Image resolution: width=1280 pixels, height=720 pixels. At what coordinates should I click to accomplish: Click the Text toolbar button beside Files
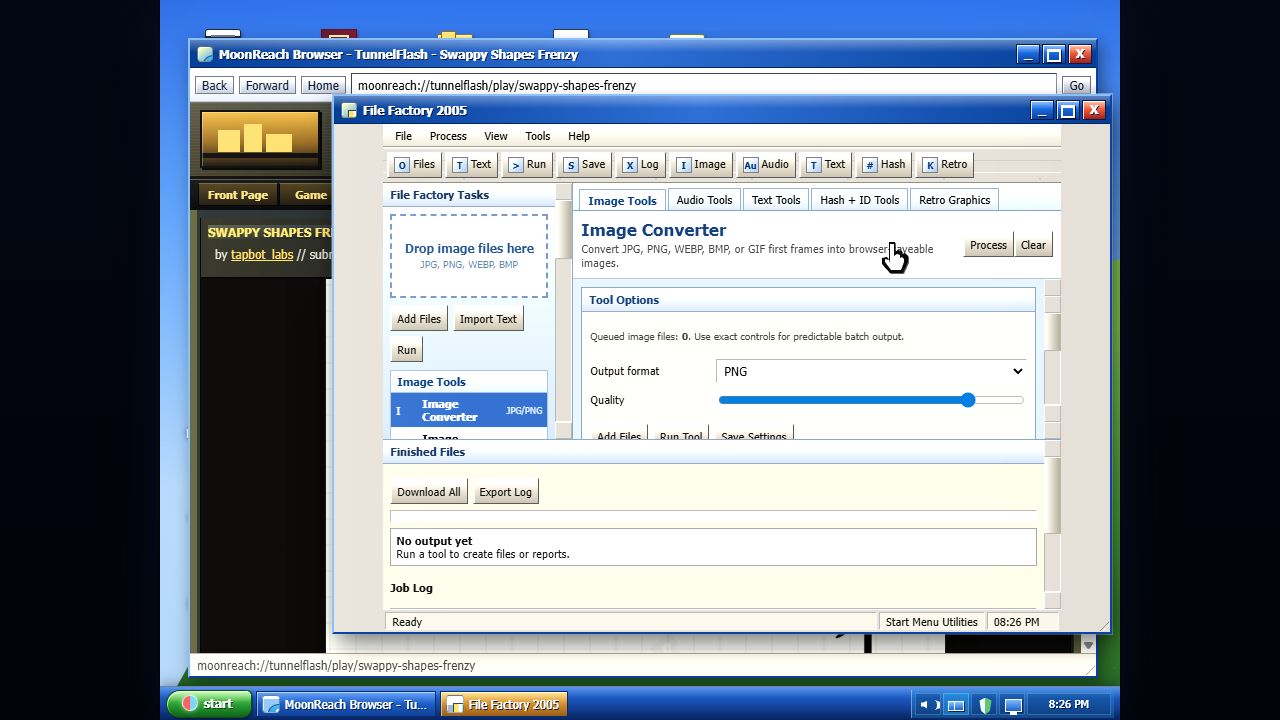tap(472, 165)
